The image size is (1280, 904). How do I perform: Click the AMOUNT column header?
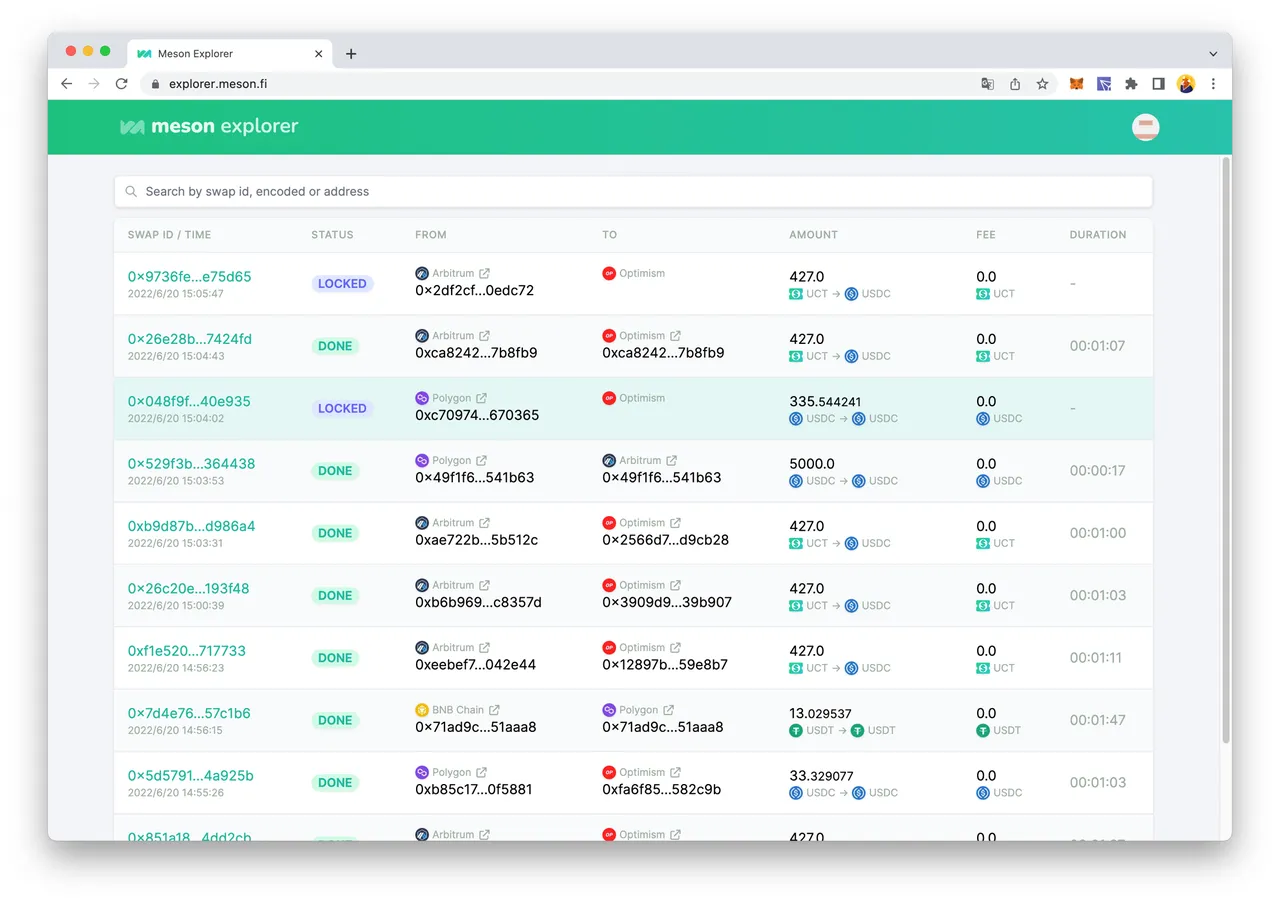[x=813, y=235]
